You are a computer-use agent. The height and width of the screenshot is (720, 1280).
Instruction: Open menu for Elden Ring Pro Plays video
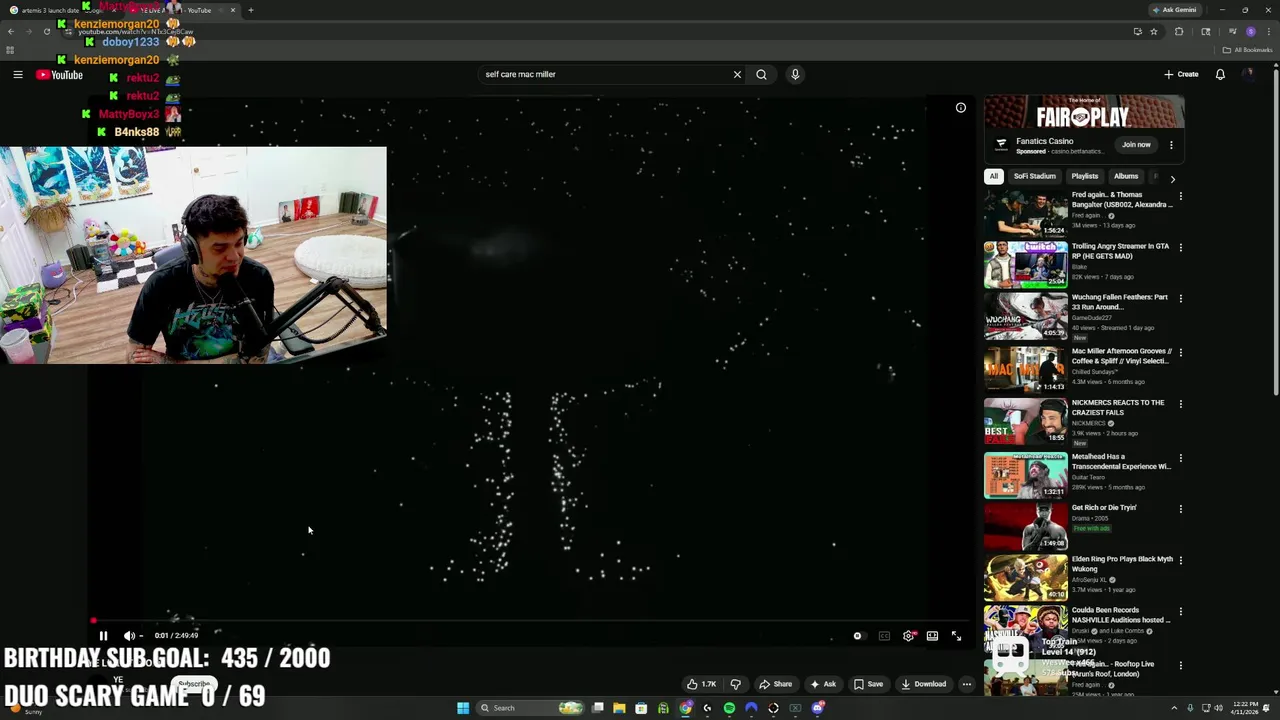pos(1180,560)
